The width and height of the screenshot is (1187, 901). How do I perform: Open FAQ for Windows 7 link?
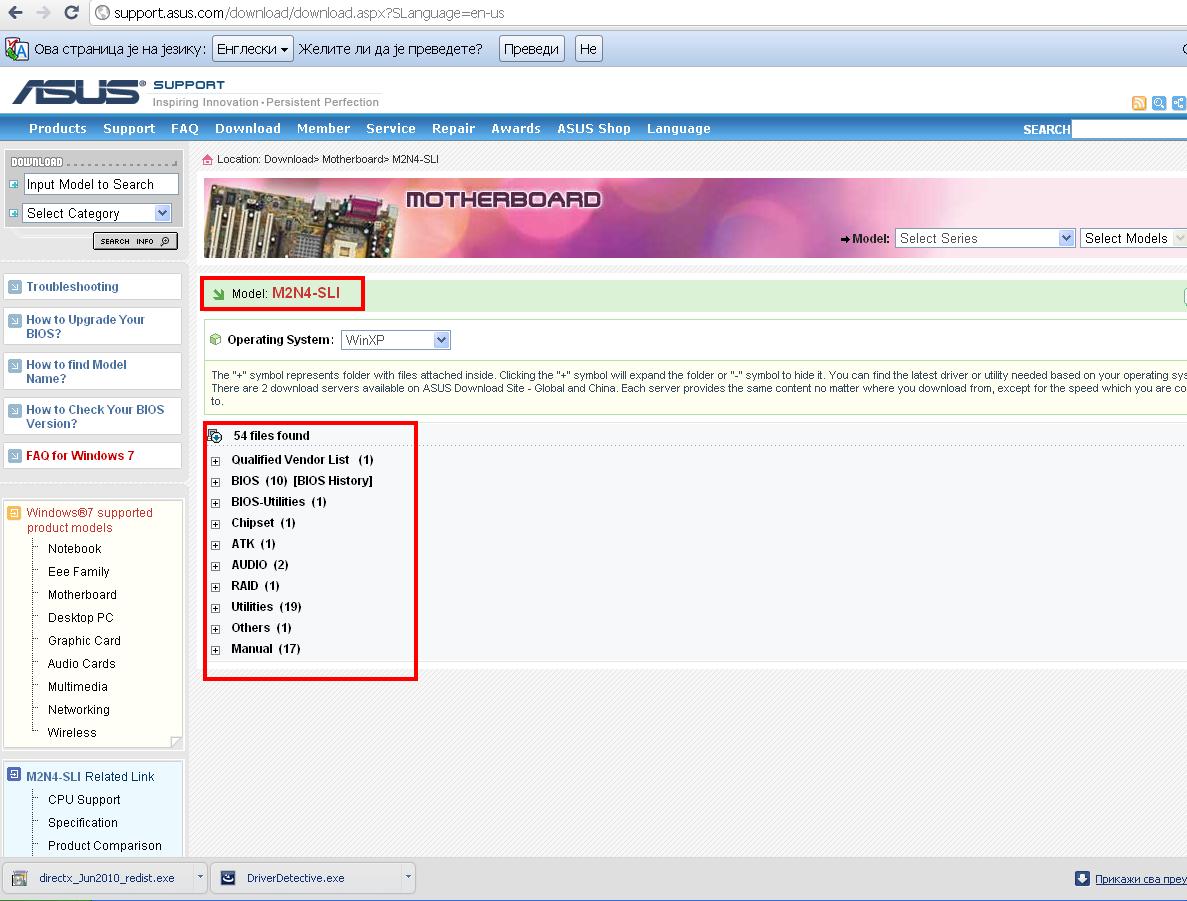[x=80, y=456]
